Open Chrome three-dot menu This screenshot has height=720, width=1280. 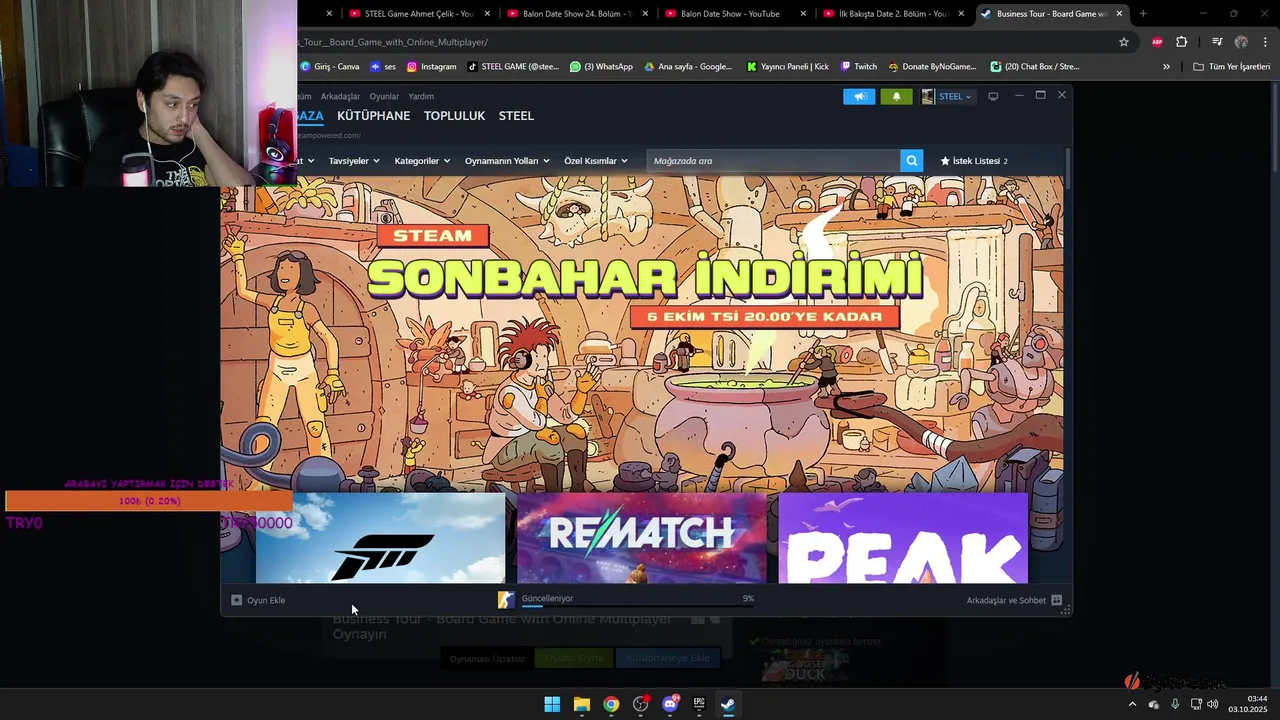[1266, 42]
